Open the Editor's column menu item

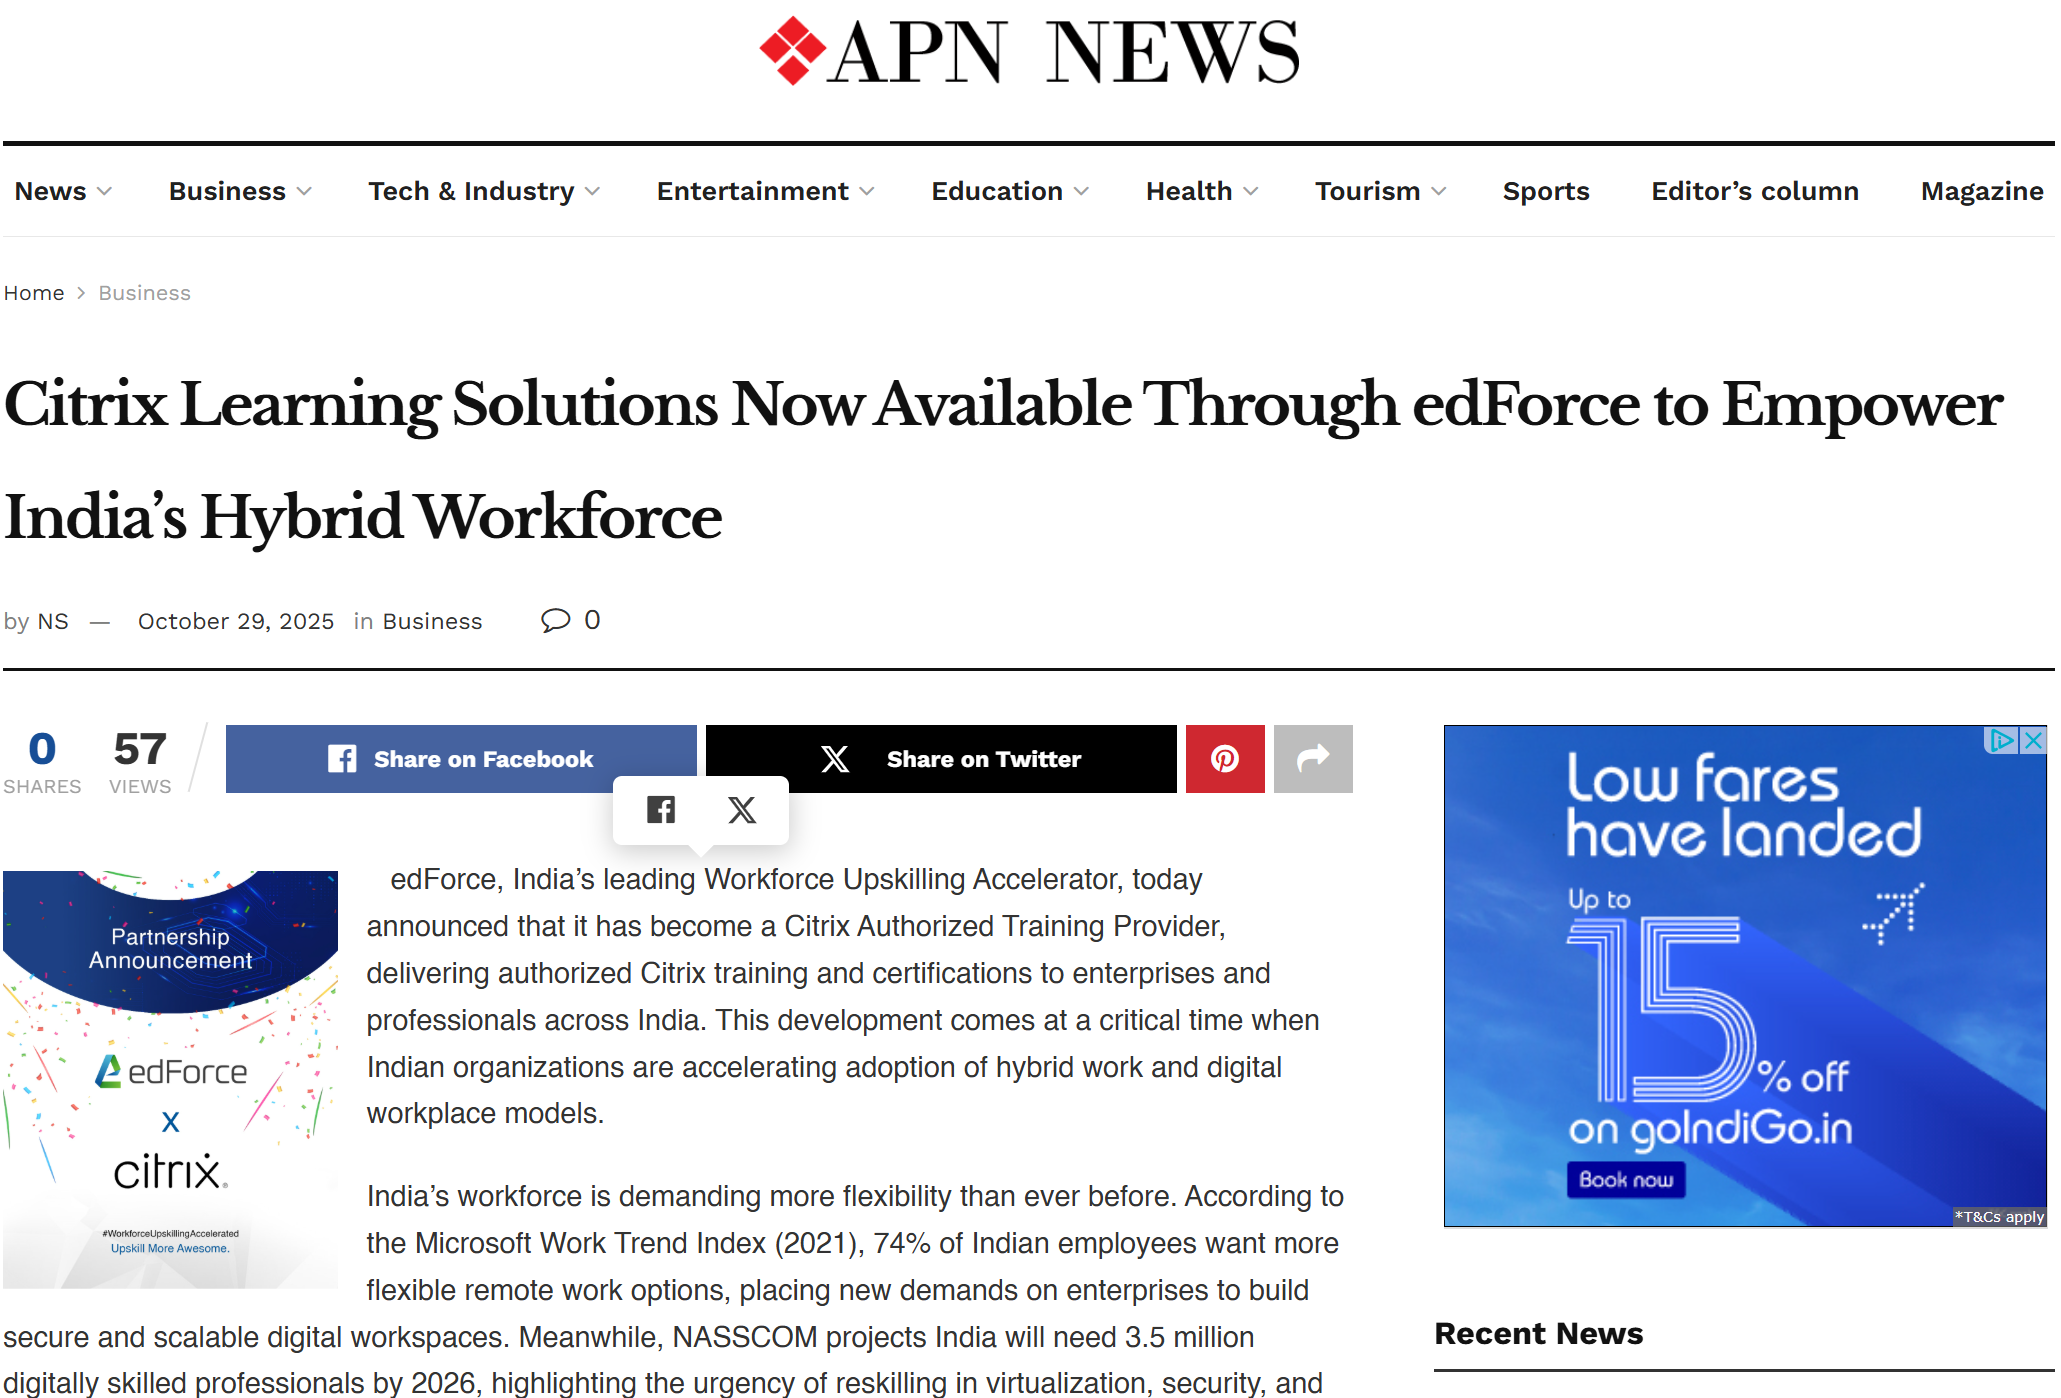click(x=1754, y=191)
